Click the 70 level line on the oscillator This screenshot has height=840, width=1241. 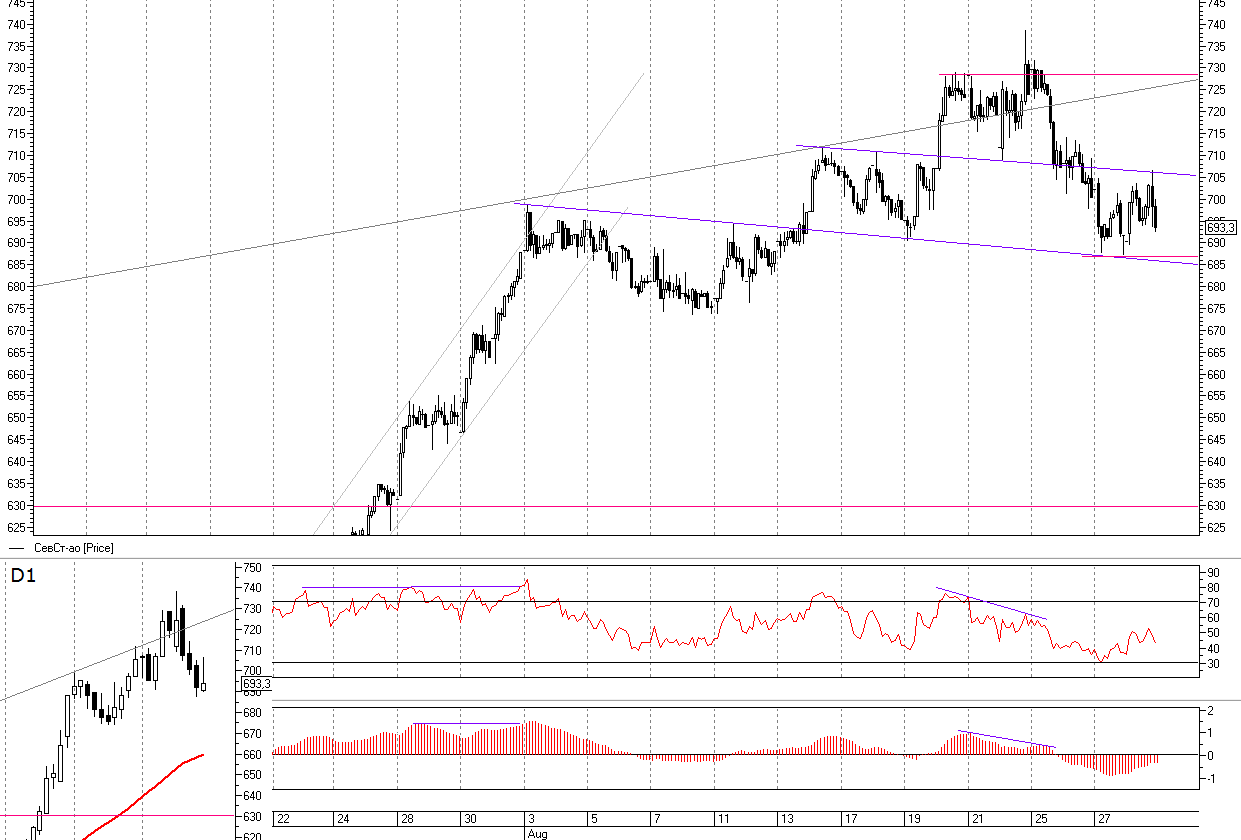pos(700,601)
